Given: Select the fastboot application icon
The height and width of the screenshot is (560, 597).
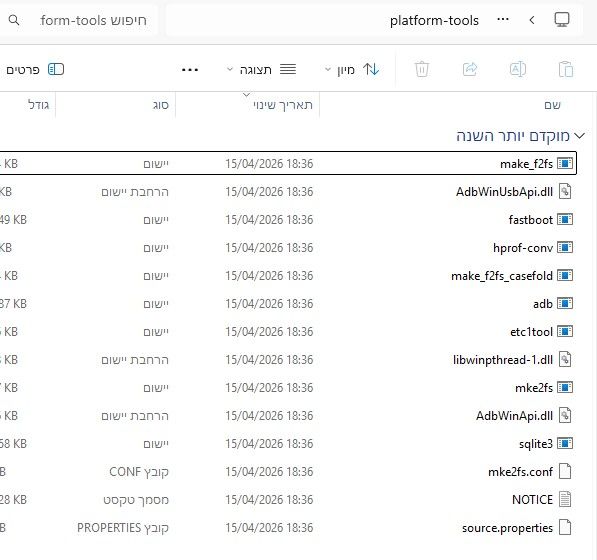Looking at the screenshot, I should click(x=565, y=220).
